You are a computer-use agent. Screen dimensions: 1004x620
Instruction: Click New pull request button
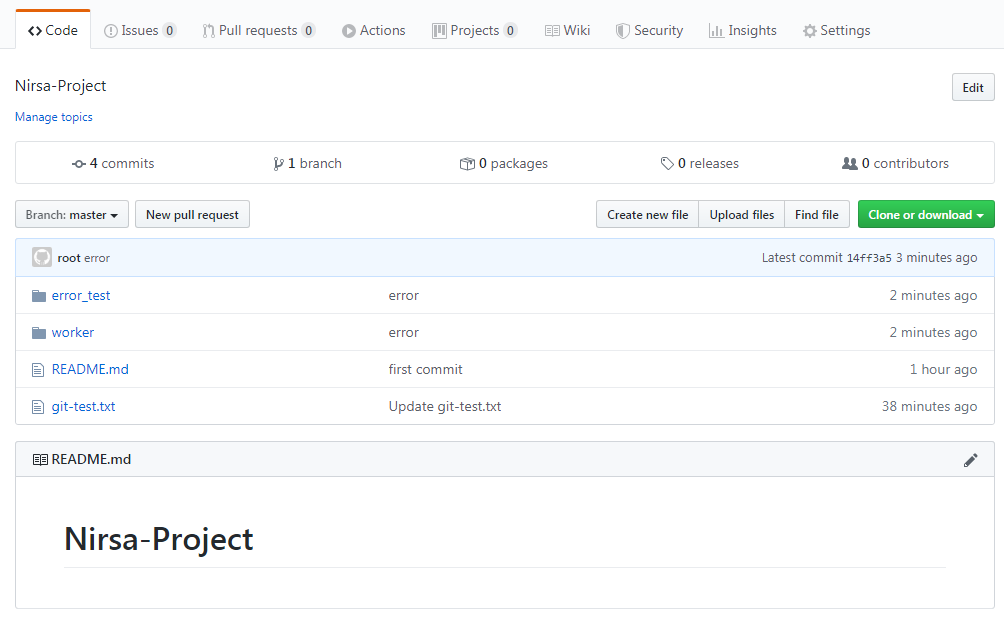click(192, 215)
